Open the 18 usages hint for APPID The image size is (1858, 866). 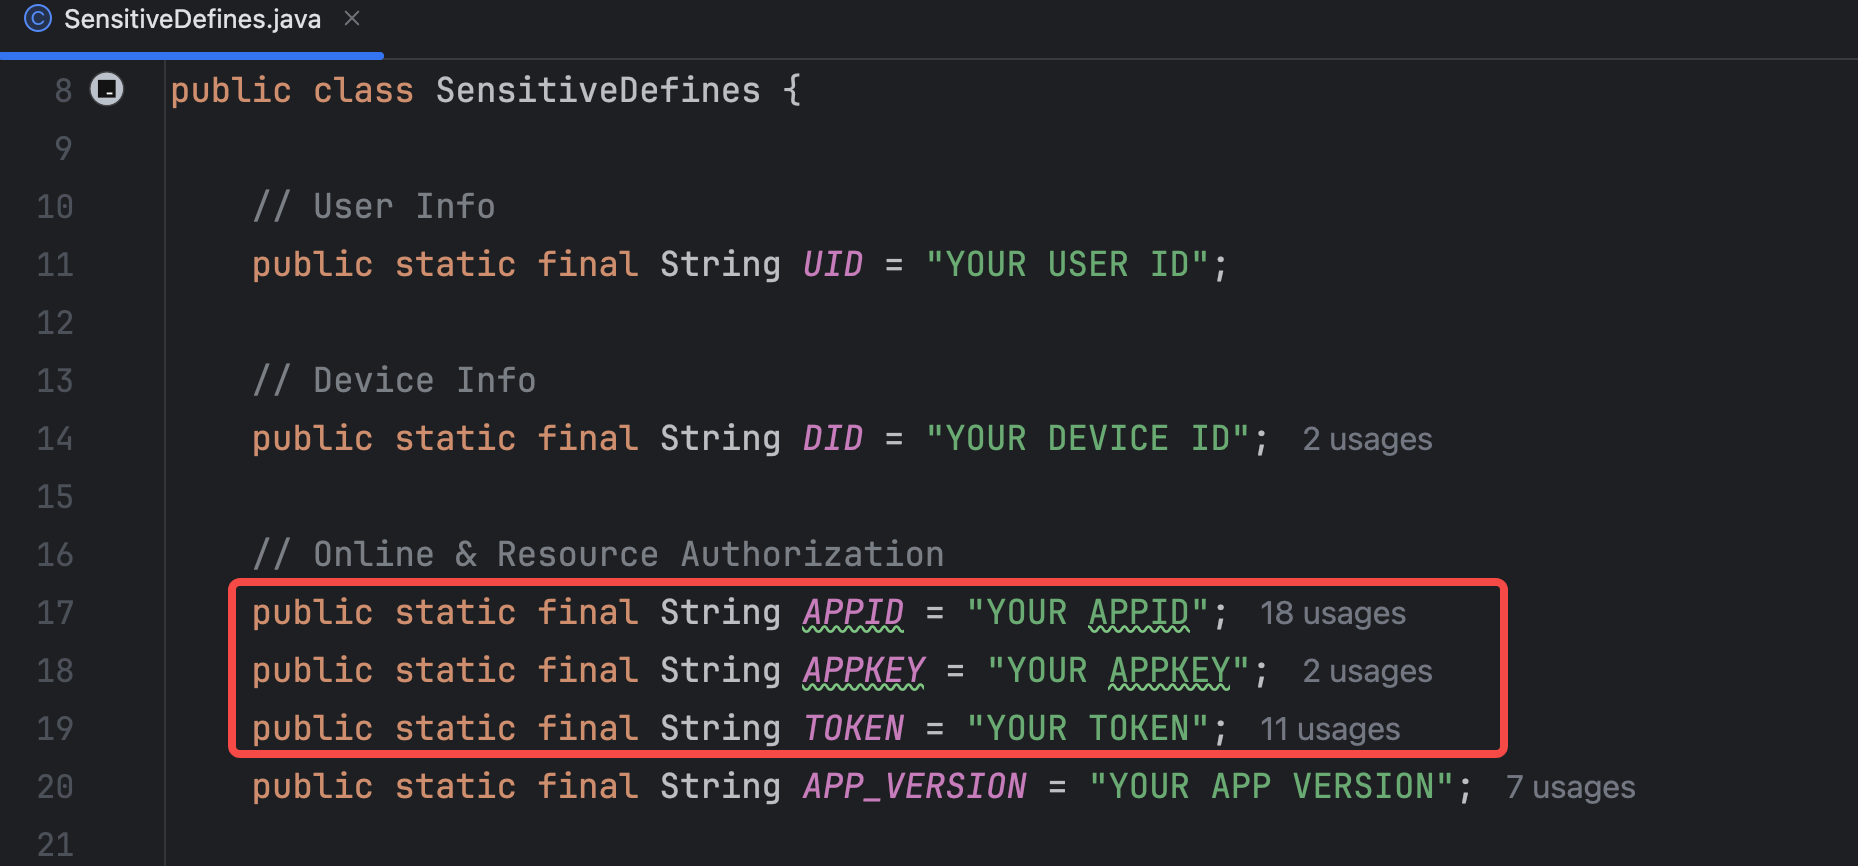point(1333,613)
